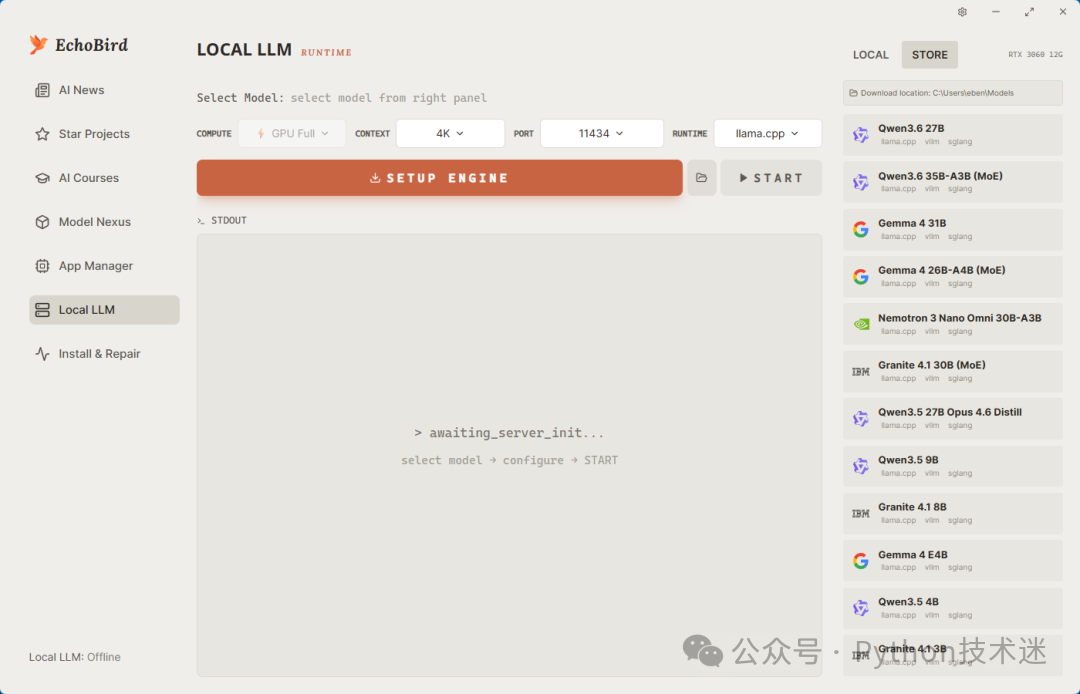Click the Download location path field
Image resolution: width=1080 pixels, height=694 pixels.
[953, 93]
